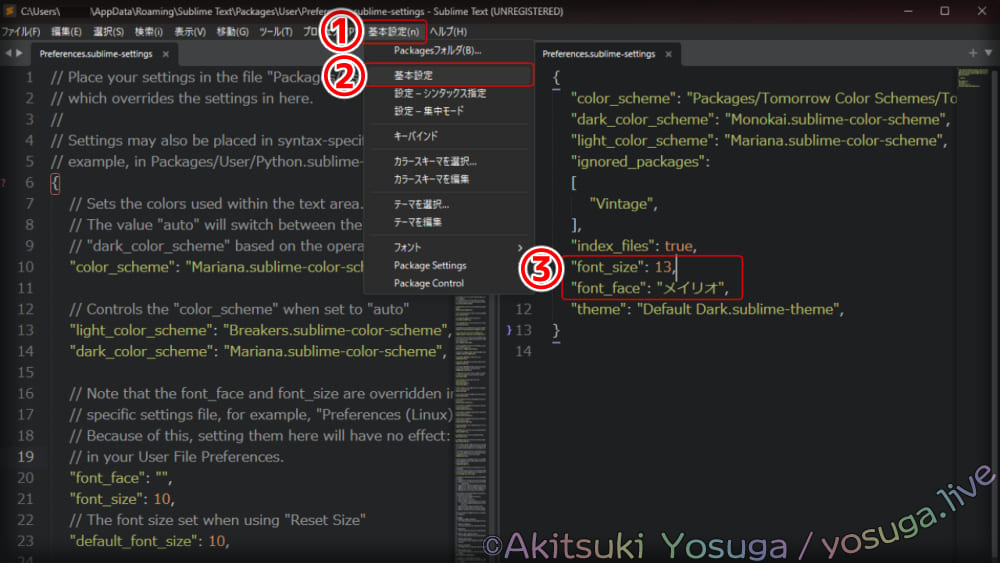The height and width of the screenshot is (563, 1000).
Task: Open the 基本設定(n) menu in menu bar
Action: (x=393, y=32)
